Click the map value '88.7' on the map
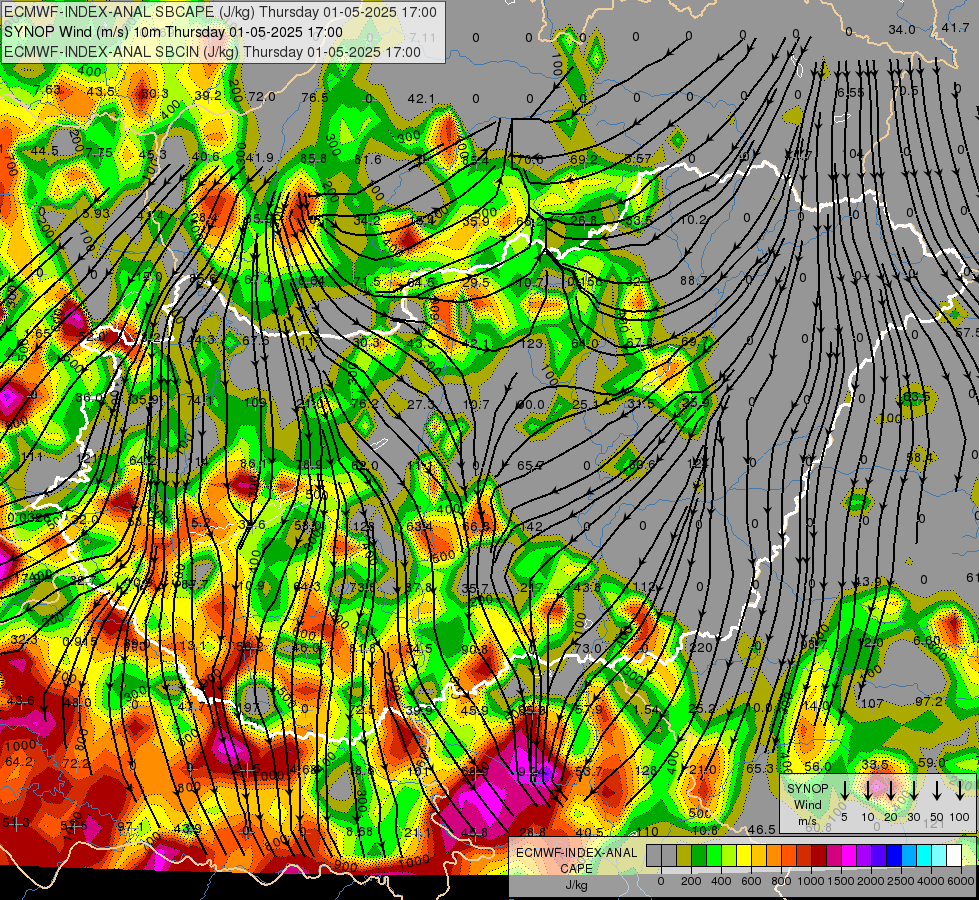Image resolution: width=979 pixels, height=900 pixels. (x=694, y=281)
